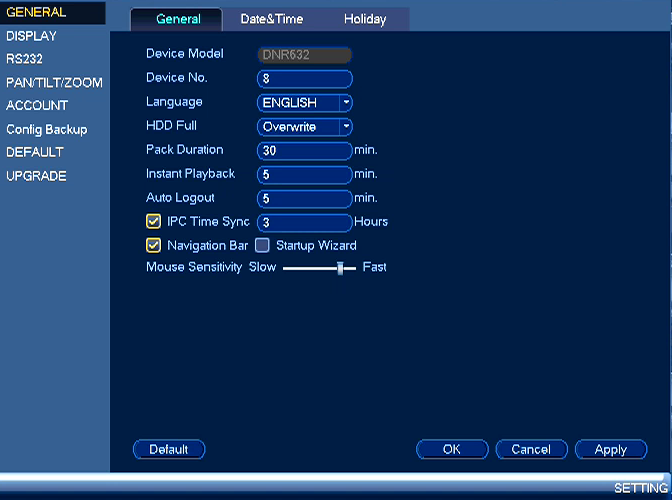Click the OK button
Image resolution: width=672 pixels, height=500 pixels.
tap(452, 449)
